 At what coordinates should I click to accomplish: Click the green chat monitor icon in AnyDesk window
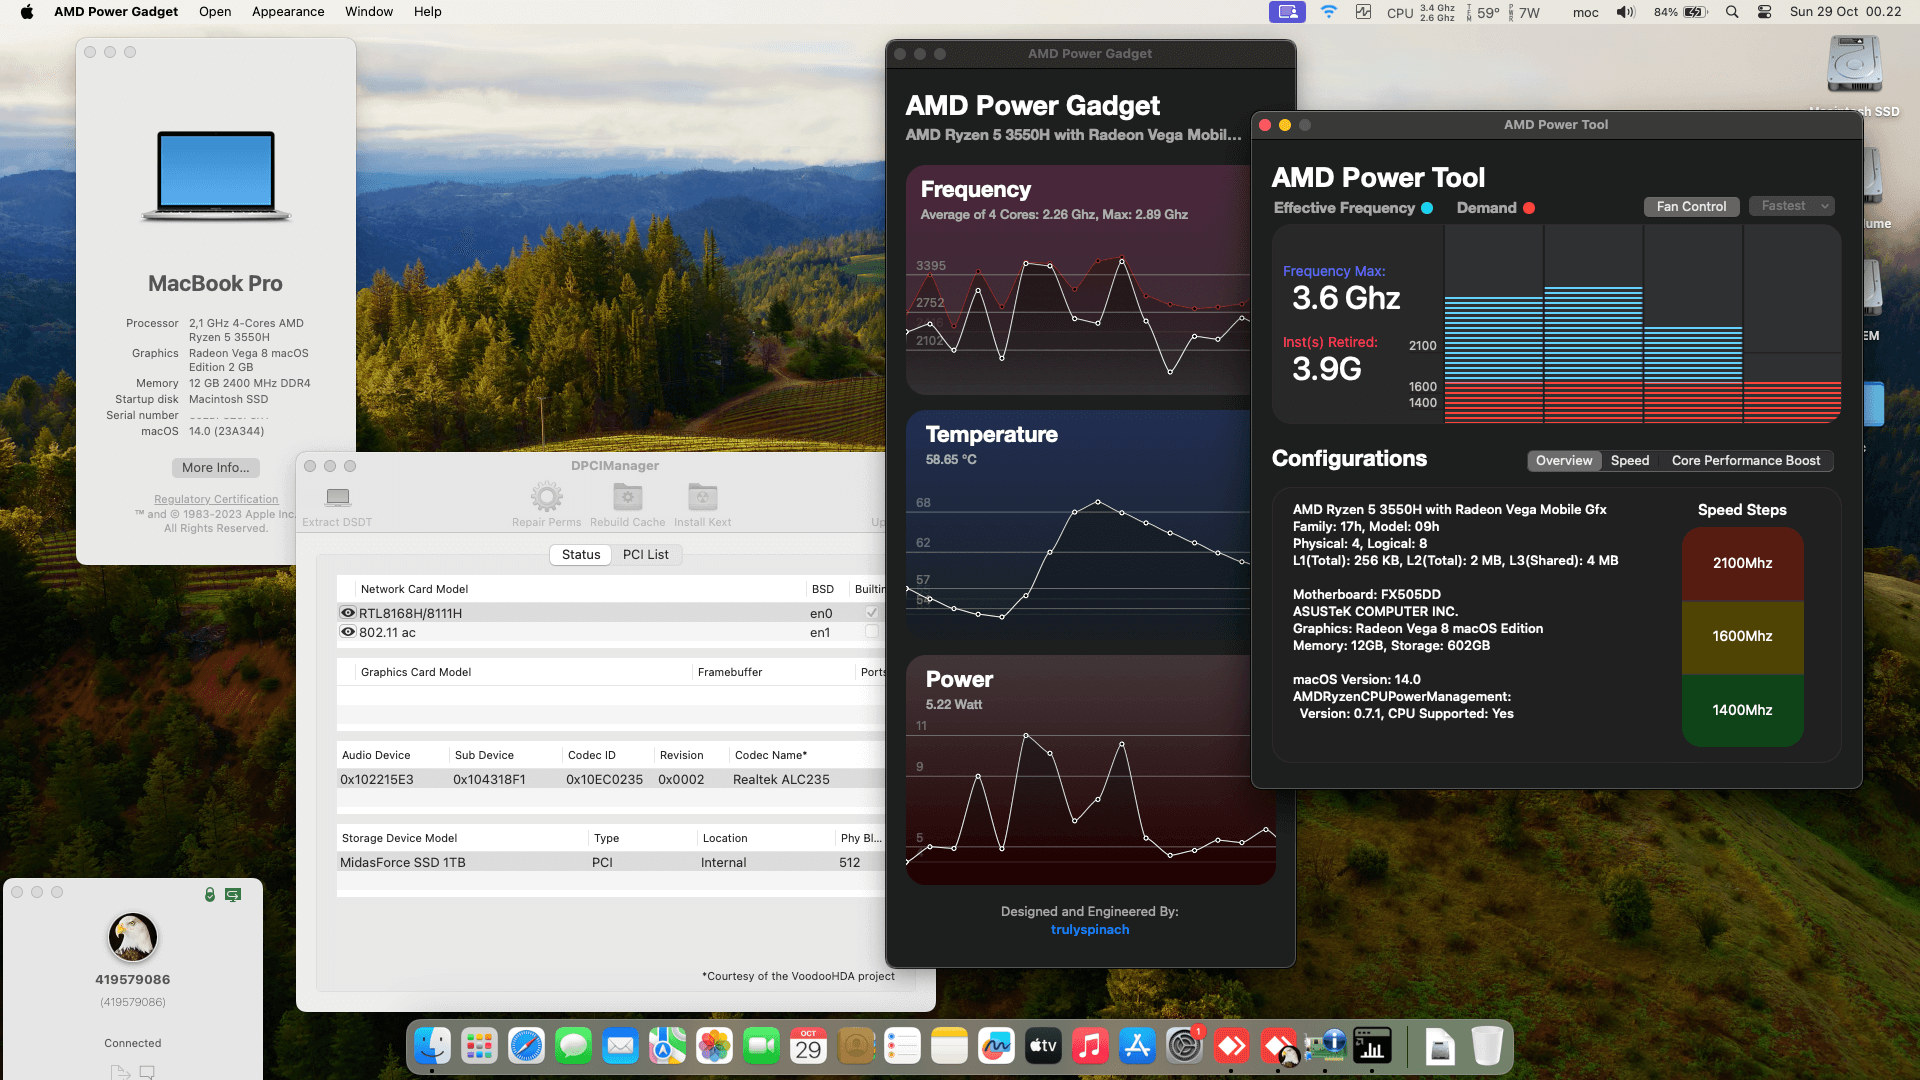pos(233,895)
